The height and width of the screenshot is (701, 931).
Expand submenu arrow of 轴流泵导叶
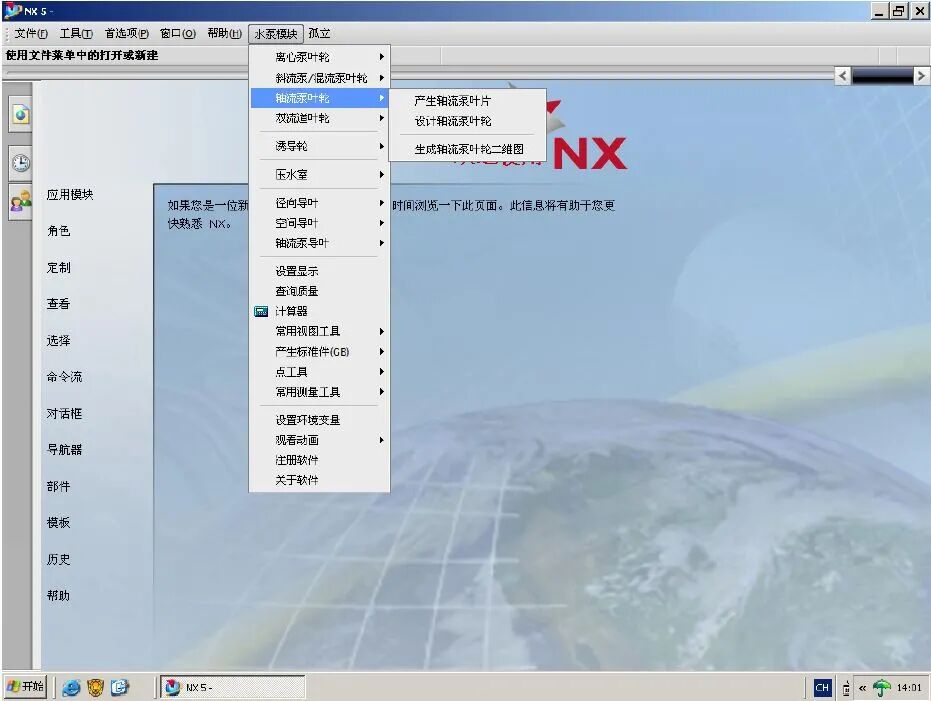pos(382,243)
